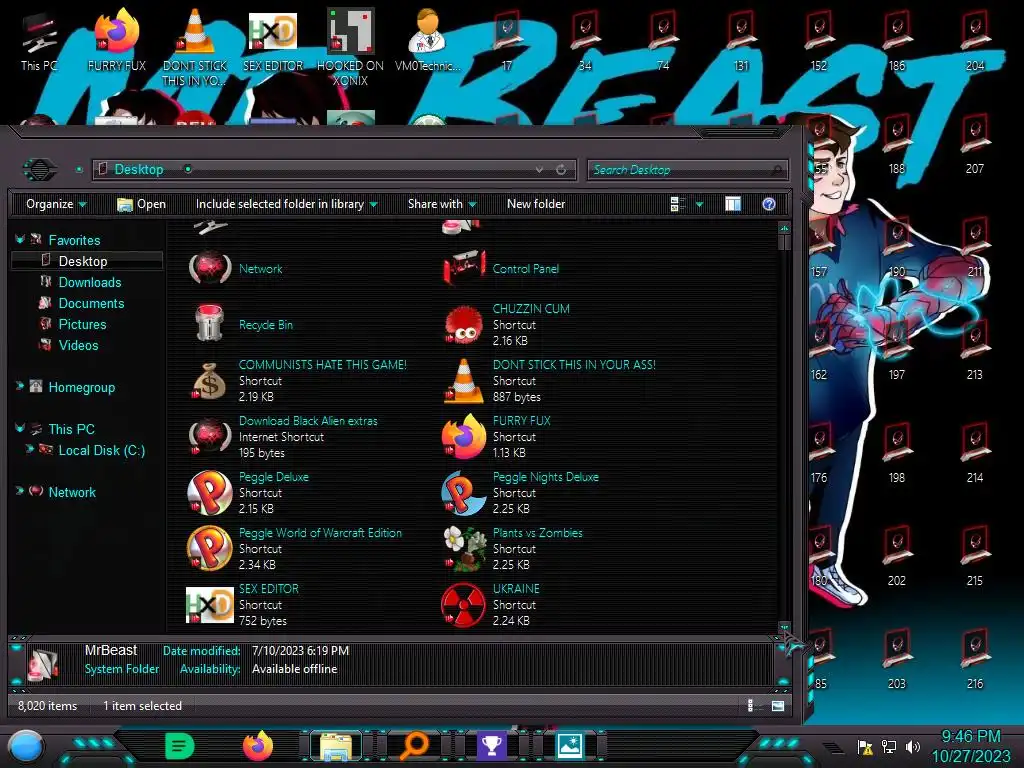Open Firefox from the taskbar

(257, 746)
